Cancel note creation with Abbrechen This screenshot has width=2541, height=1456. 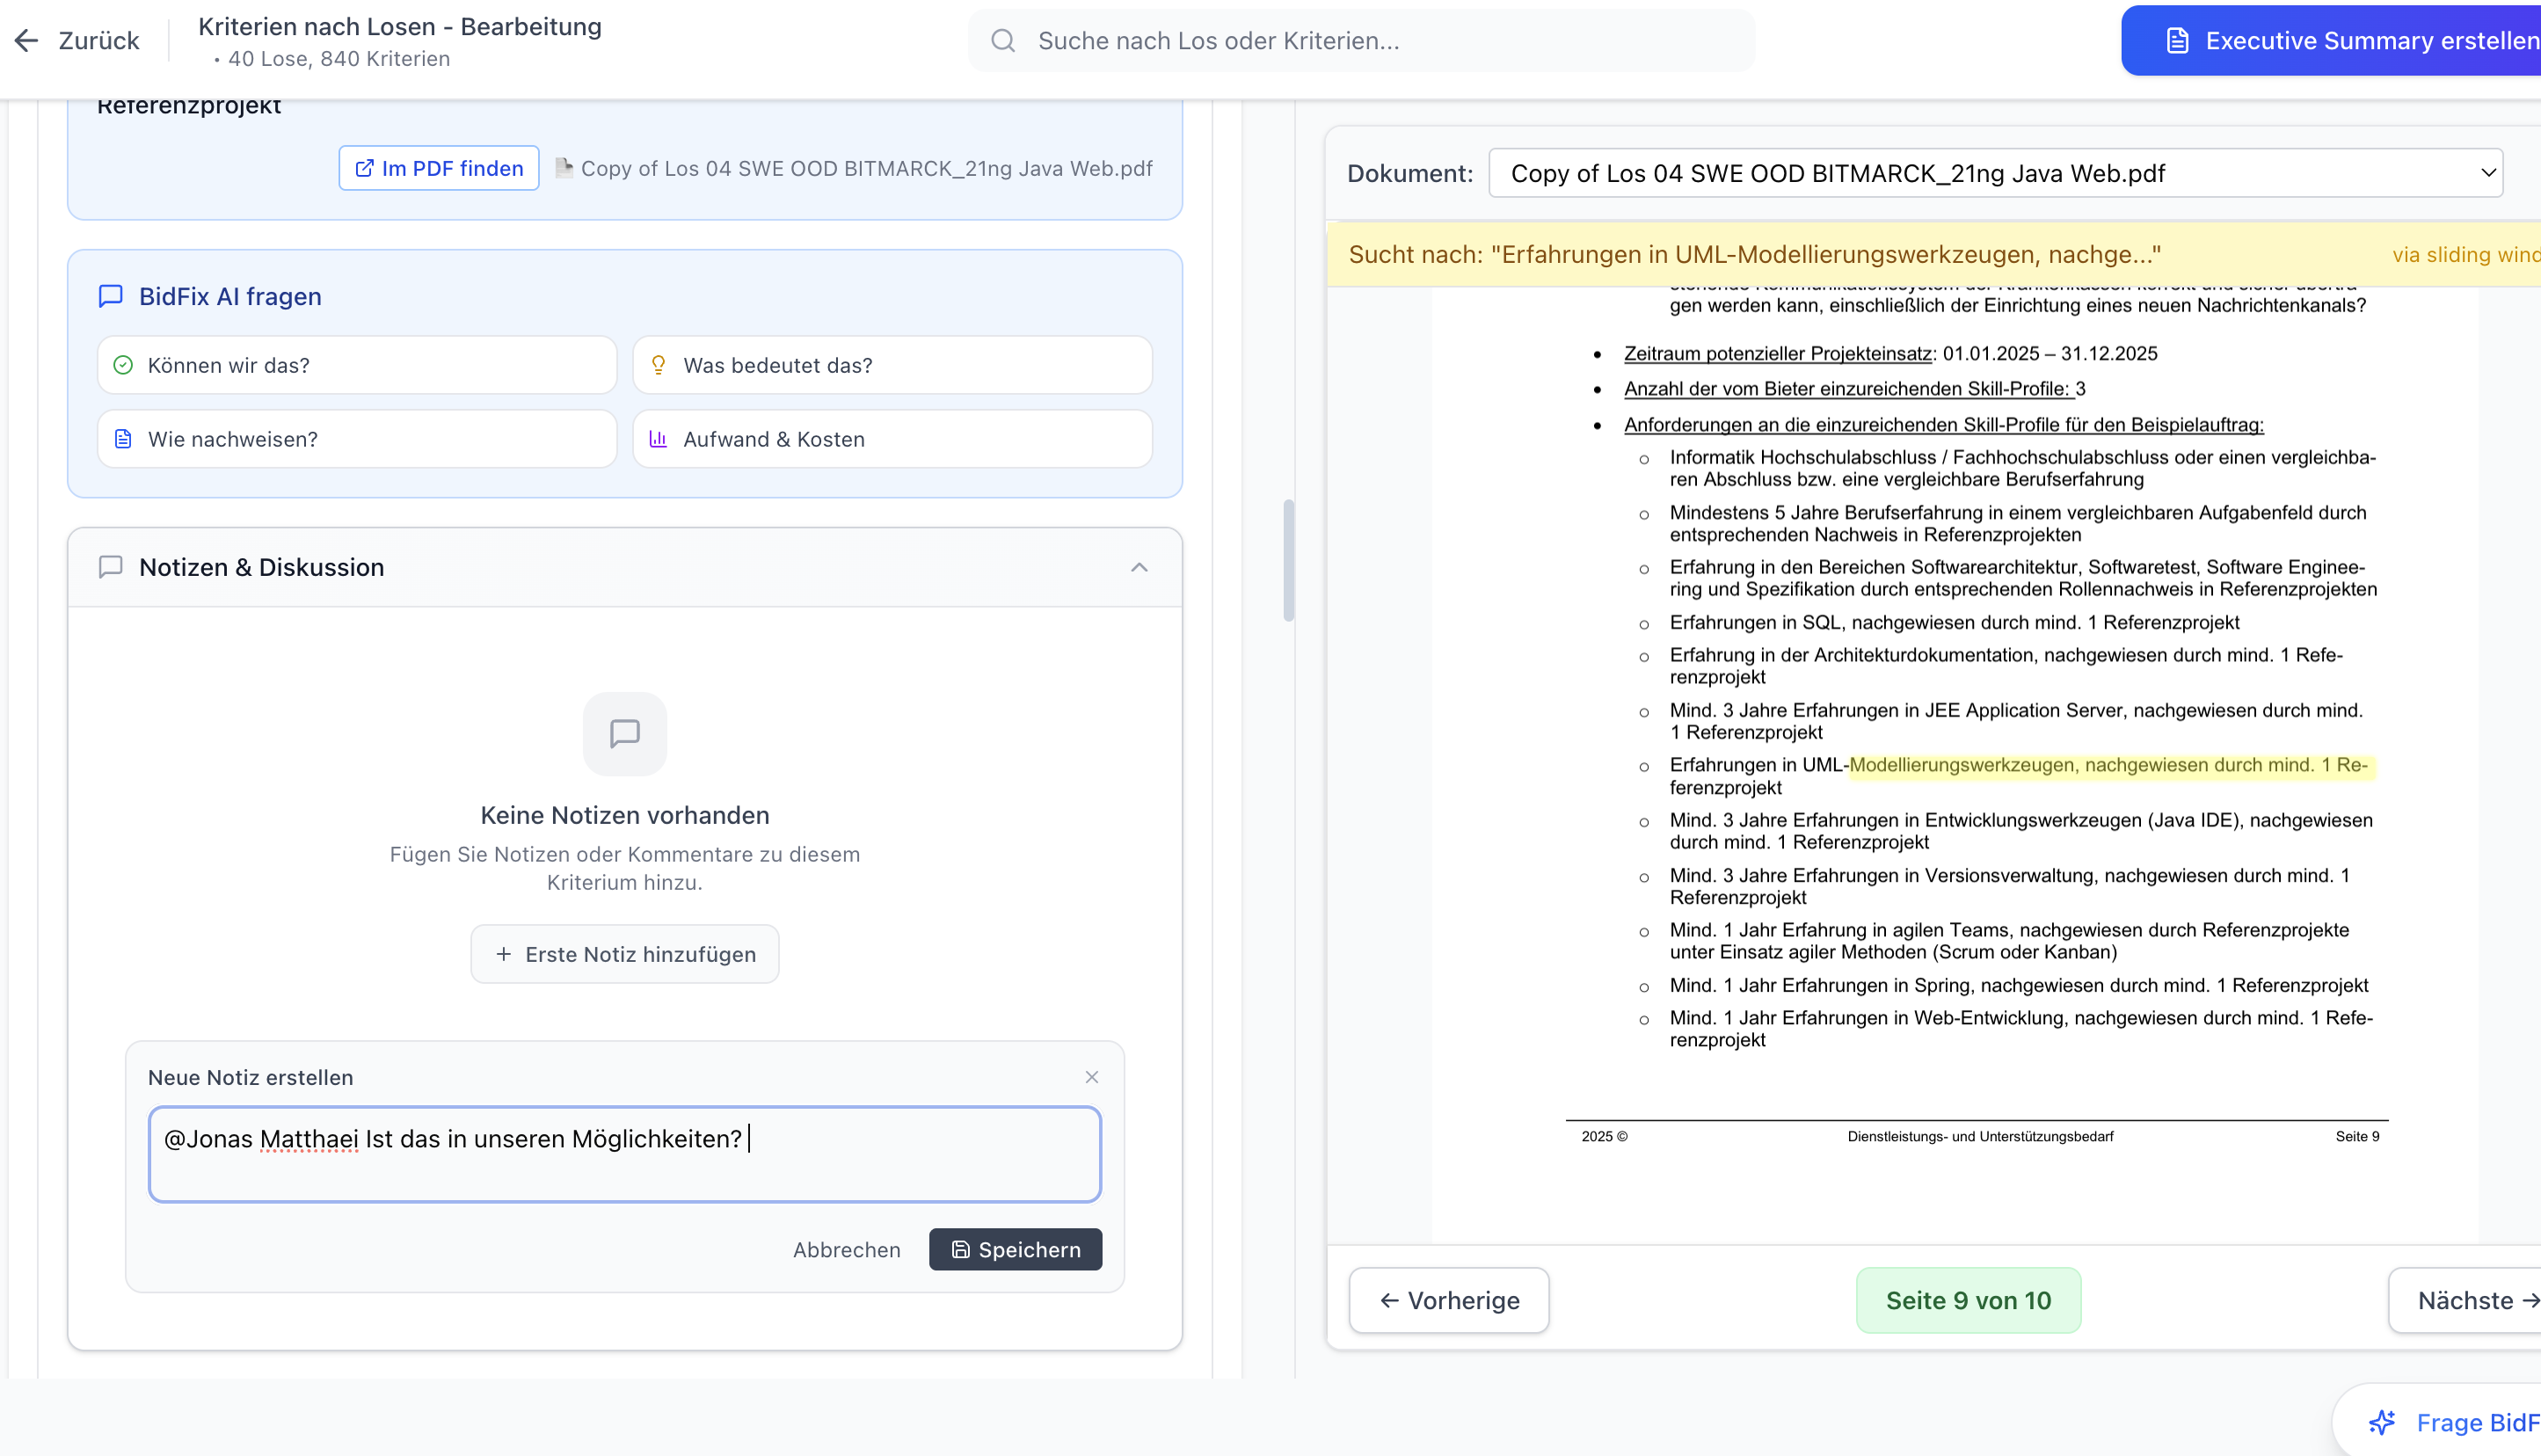pos(846,1249)
